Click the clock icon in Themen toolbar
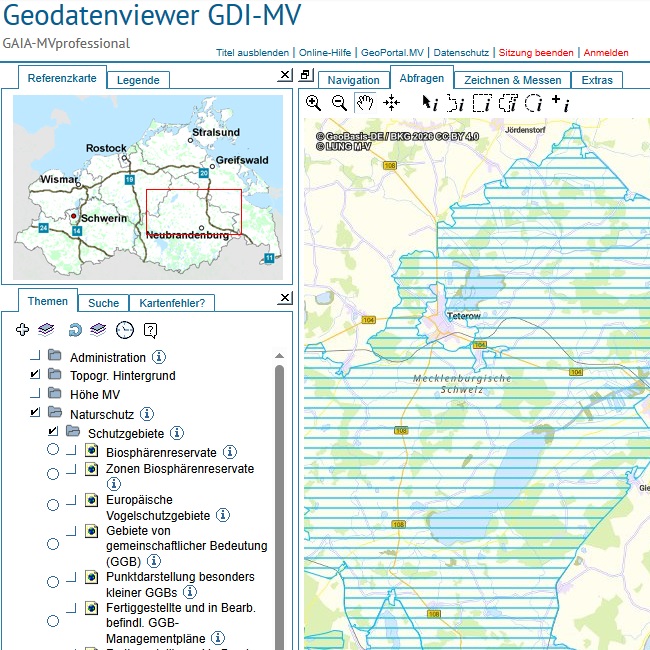Viewport: 650px width, 650px height. tap(125, 330)
